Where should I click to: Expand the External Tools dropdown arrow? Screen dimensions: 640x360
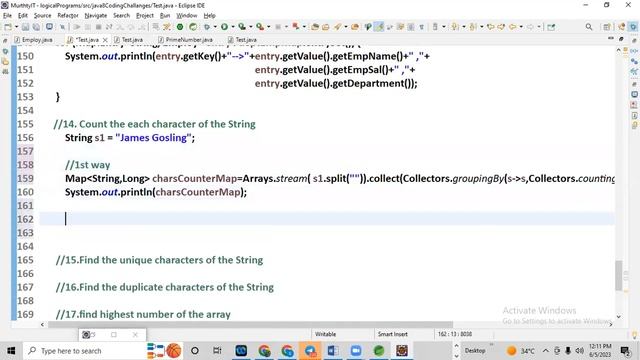click(268, 27)
